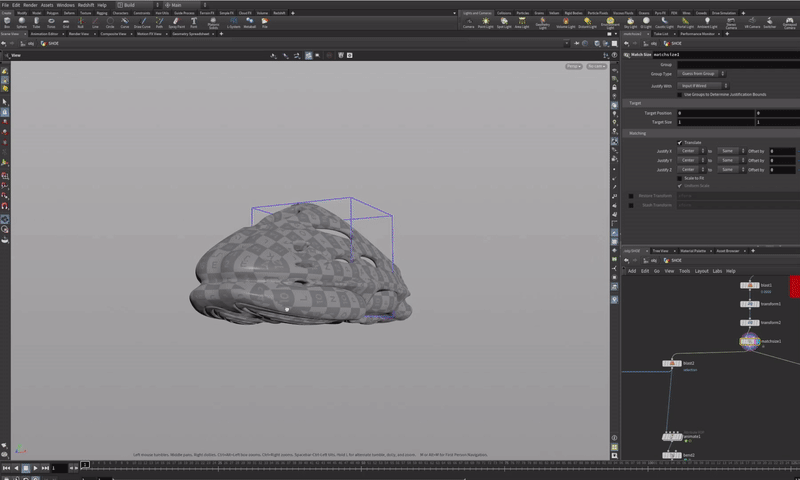Select the Grid shelf tool
This screenshot has height=480, width=800.
[x=66, y=22]
